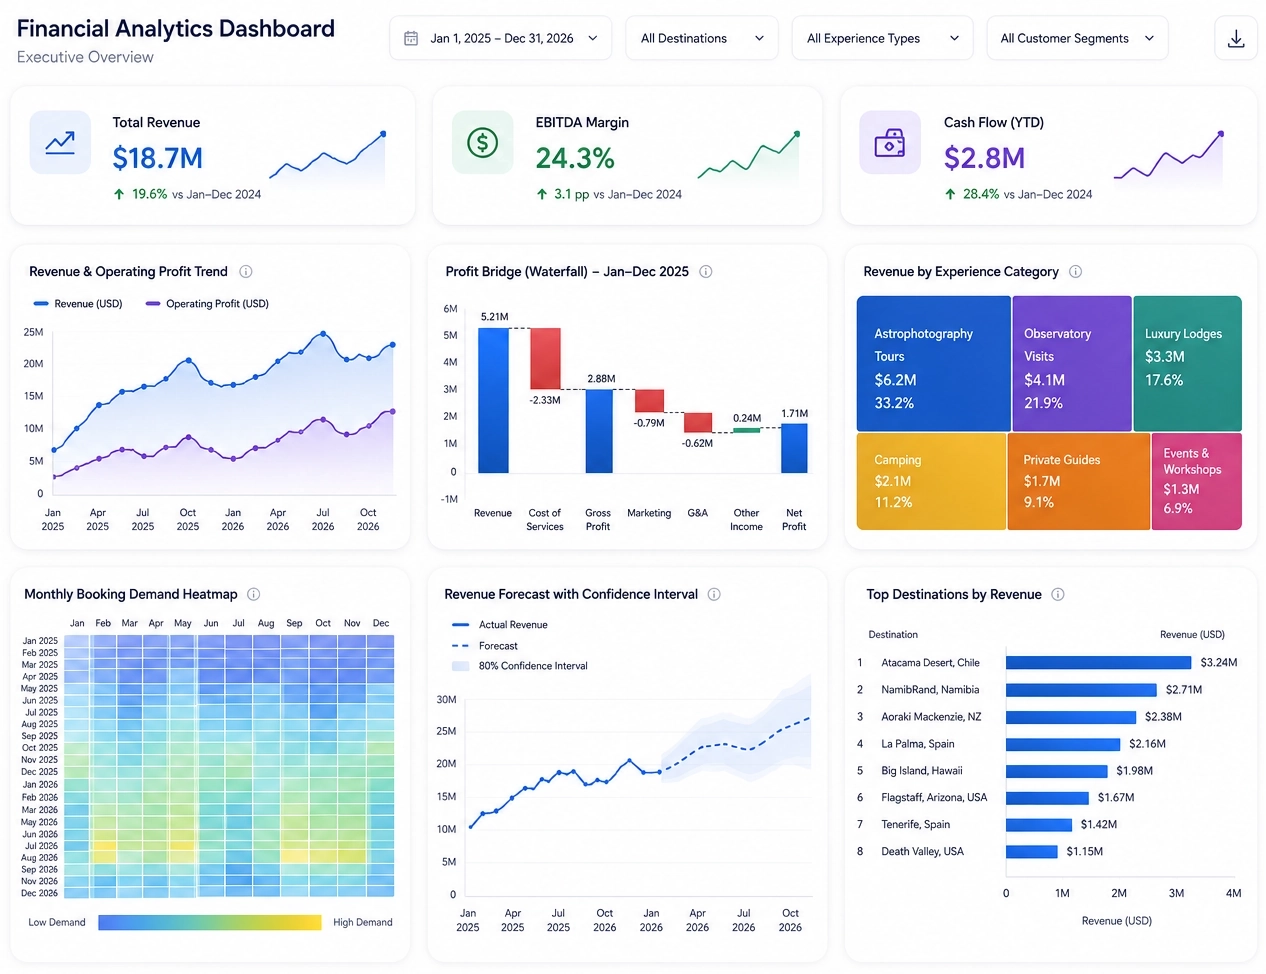The width and height of the screenshot is (1266, 974).
Task: Click the up arrow next to 19.6%
Action: pos(119,194)
